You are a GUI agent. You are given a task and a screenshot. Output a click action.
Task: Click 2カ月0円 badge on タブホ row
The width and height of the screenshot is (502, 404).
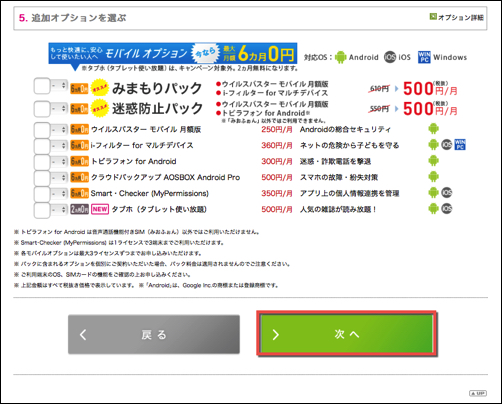[x=79, y=209]
